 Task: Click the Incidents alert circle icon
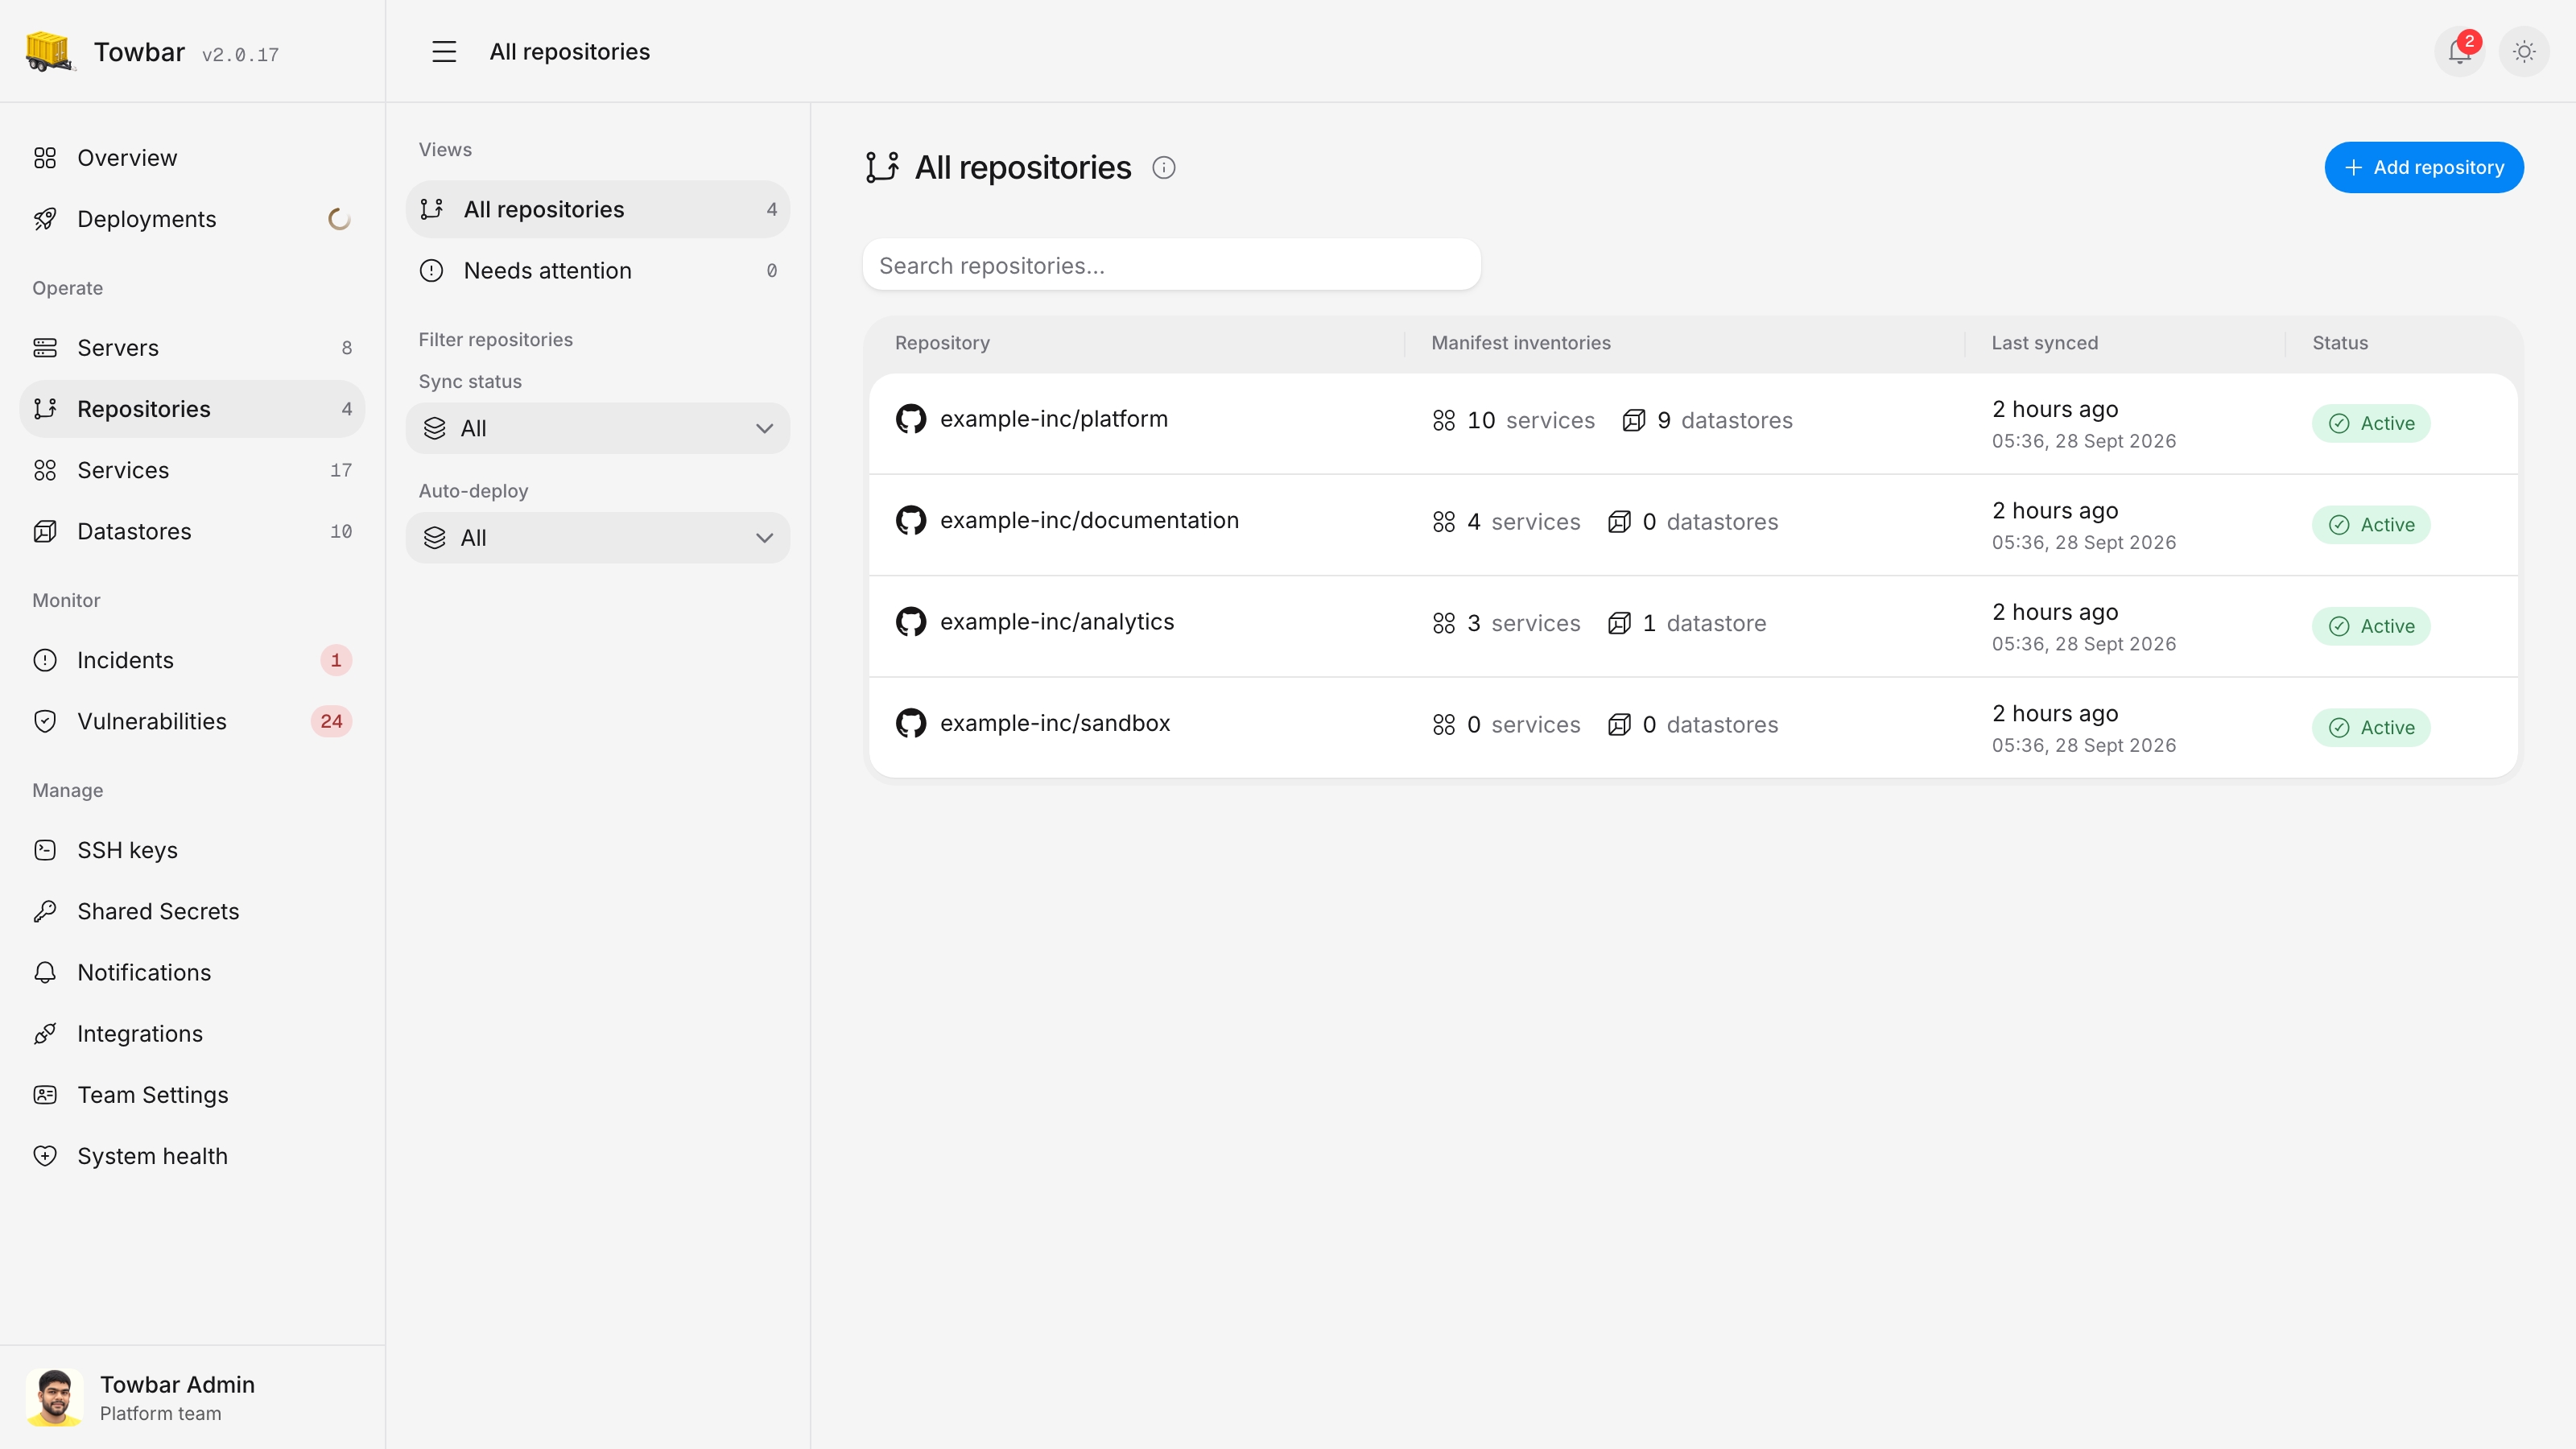point(45,660)
